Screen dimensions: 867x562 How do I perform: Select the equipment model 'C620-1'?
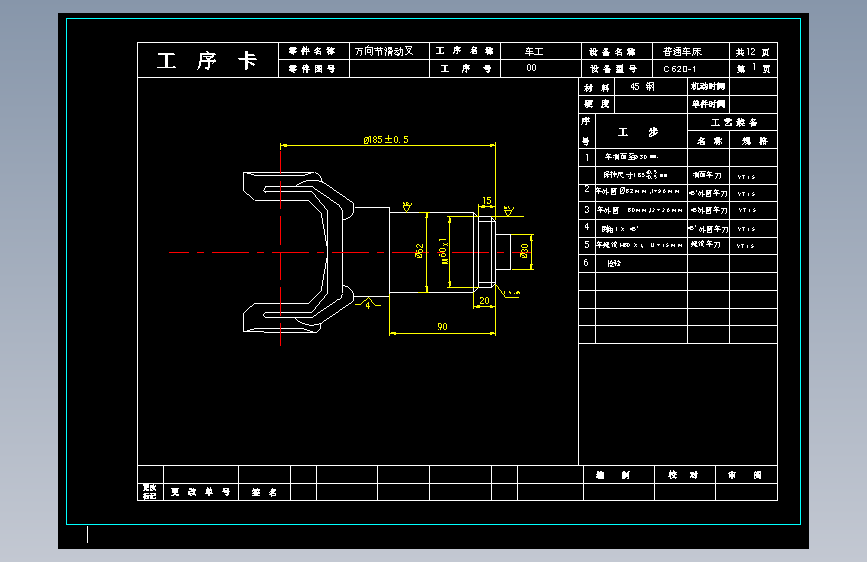pyautogui.click(x=680, y=69)
